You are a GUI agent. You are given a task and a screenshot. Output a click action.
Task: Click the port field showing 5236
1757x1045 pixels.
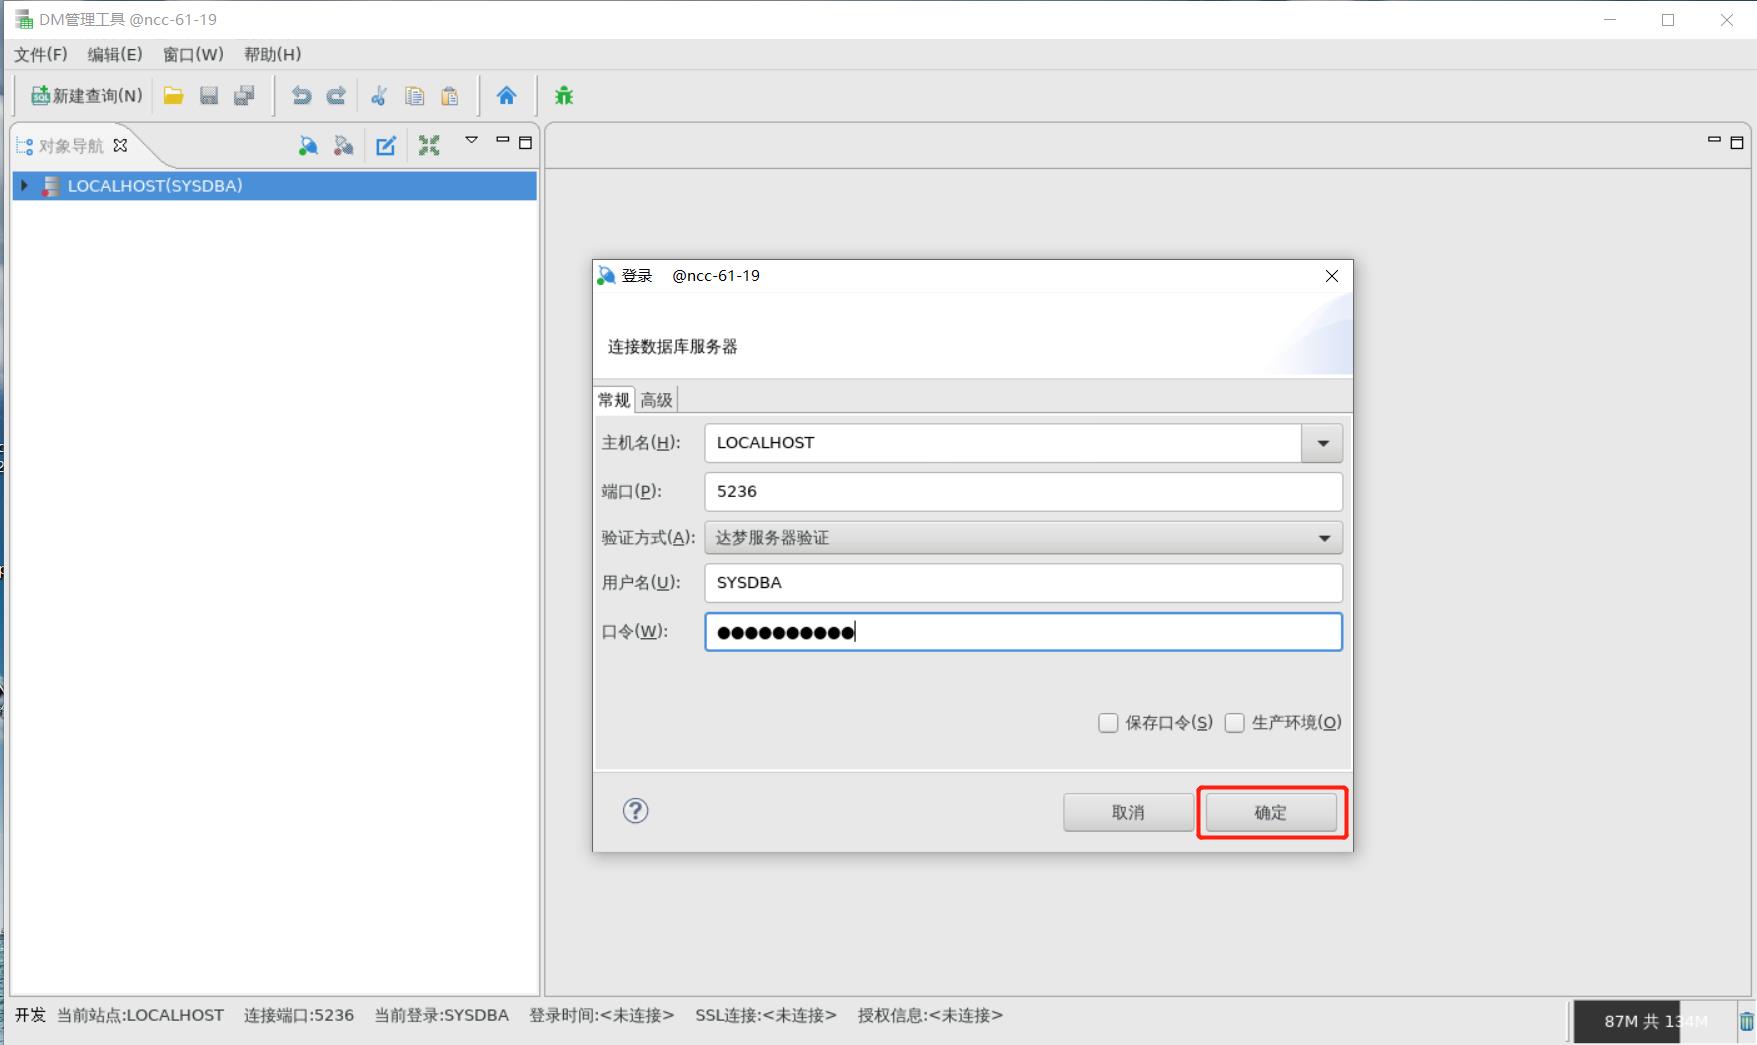coord(1023,491)
